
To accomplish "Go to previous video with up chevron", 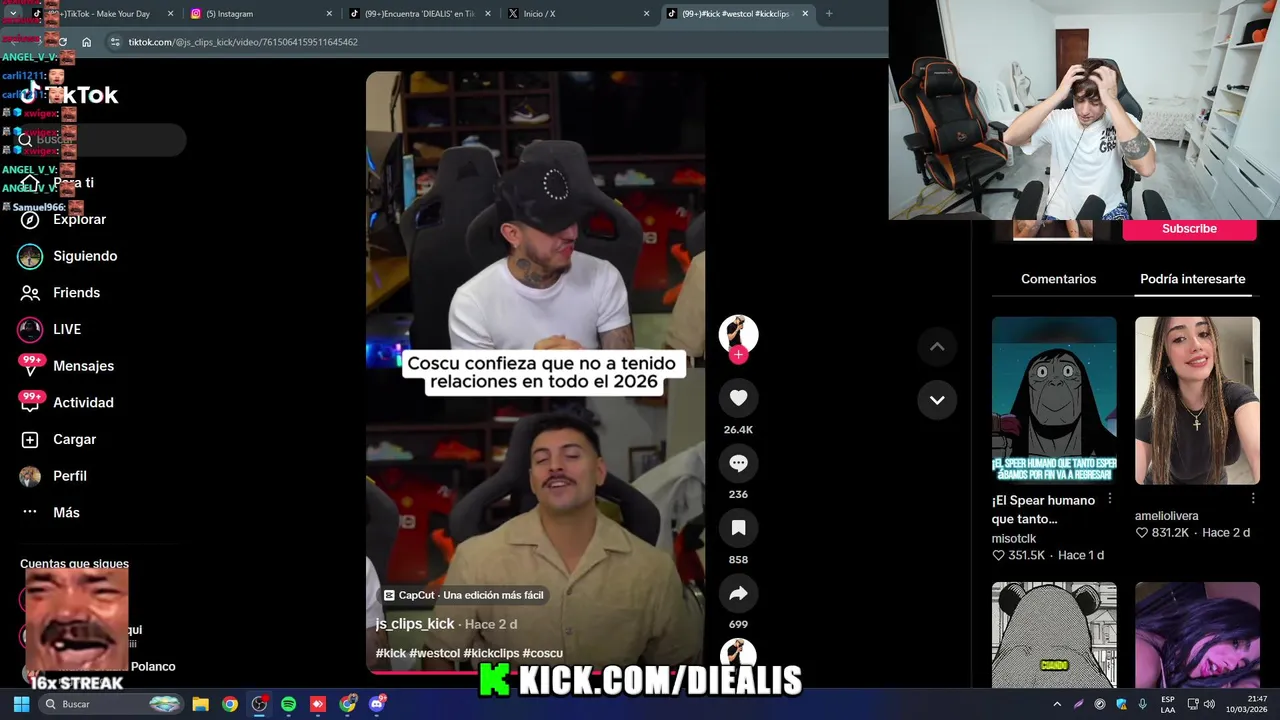I will pos(937,347).
